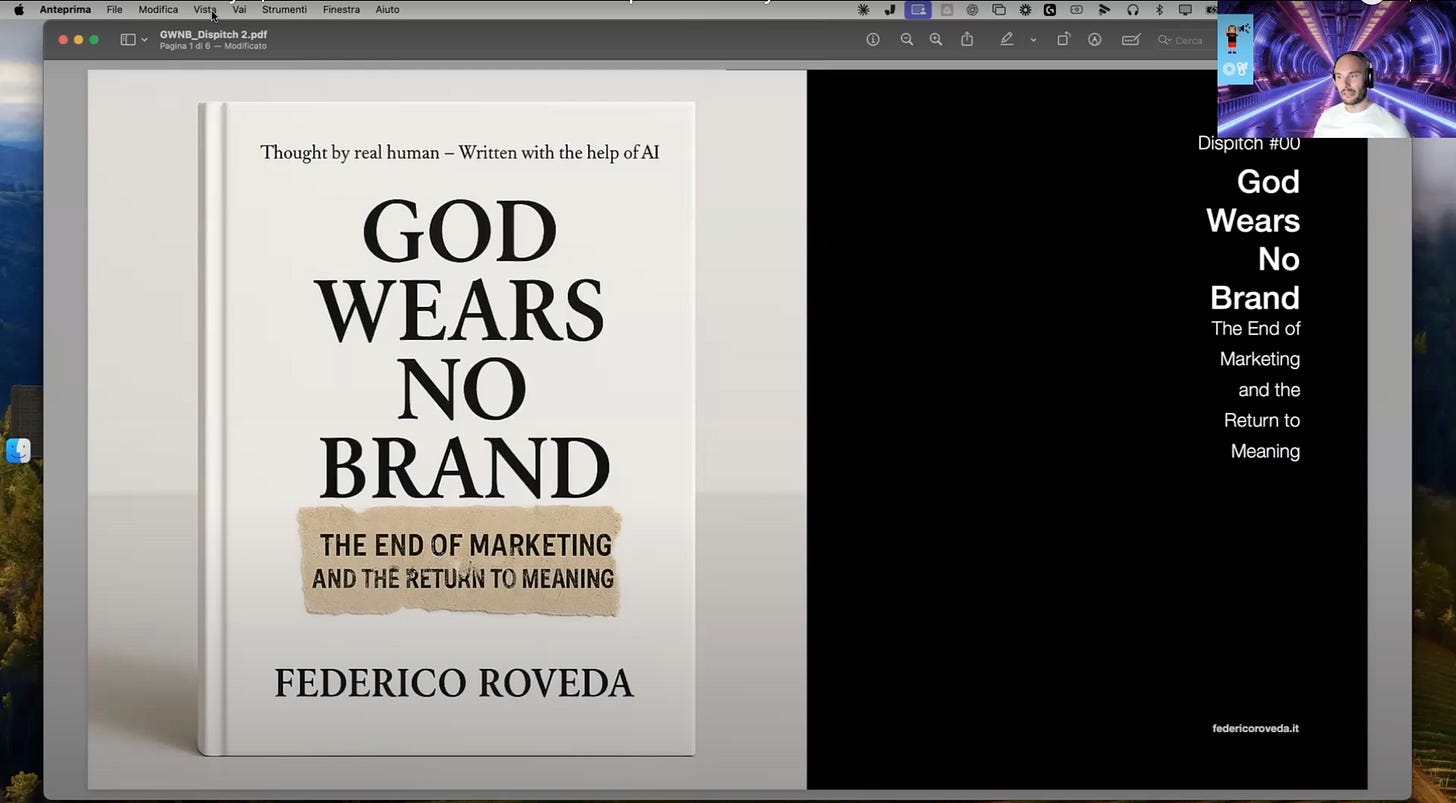Click the GWNB_Dispitch 2.pdf window title
This screenshot has height=803, width=1456.
[213, 34]
